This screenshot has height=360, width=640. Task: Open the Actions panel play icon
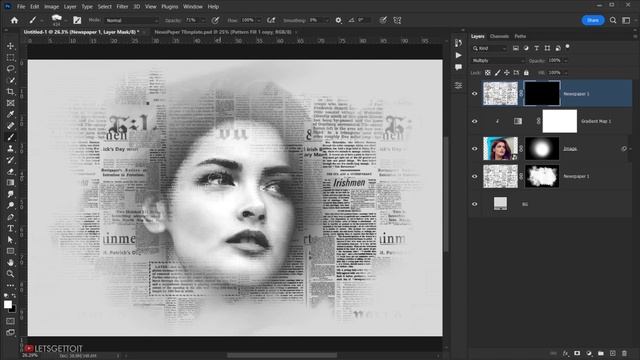(x=458, y=55)
